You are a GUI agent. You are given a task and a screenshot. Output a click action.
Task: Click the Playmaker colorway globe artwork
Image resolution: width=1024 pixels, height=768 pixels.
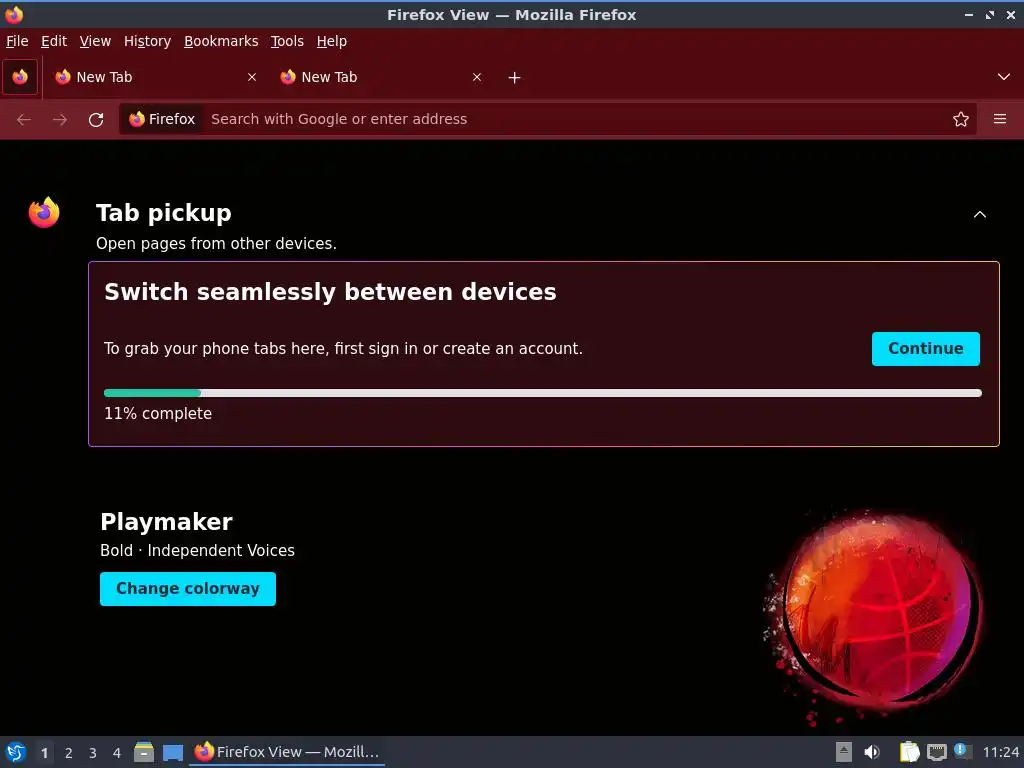[873, 616]
